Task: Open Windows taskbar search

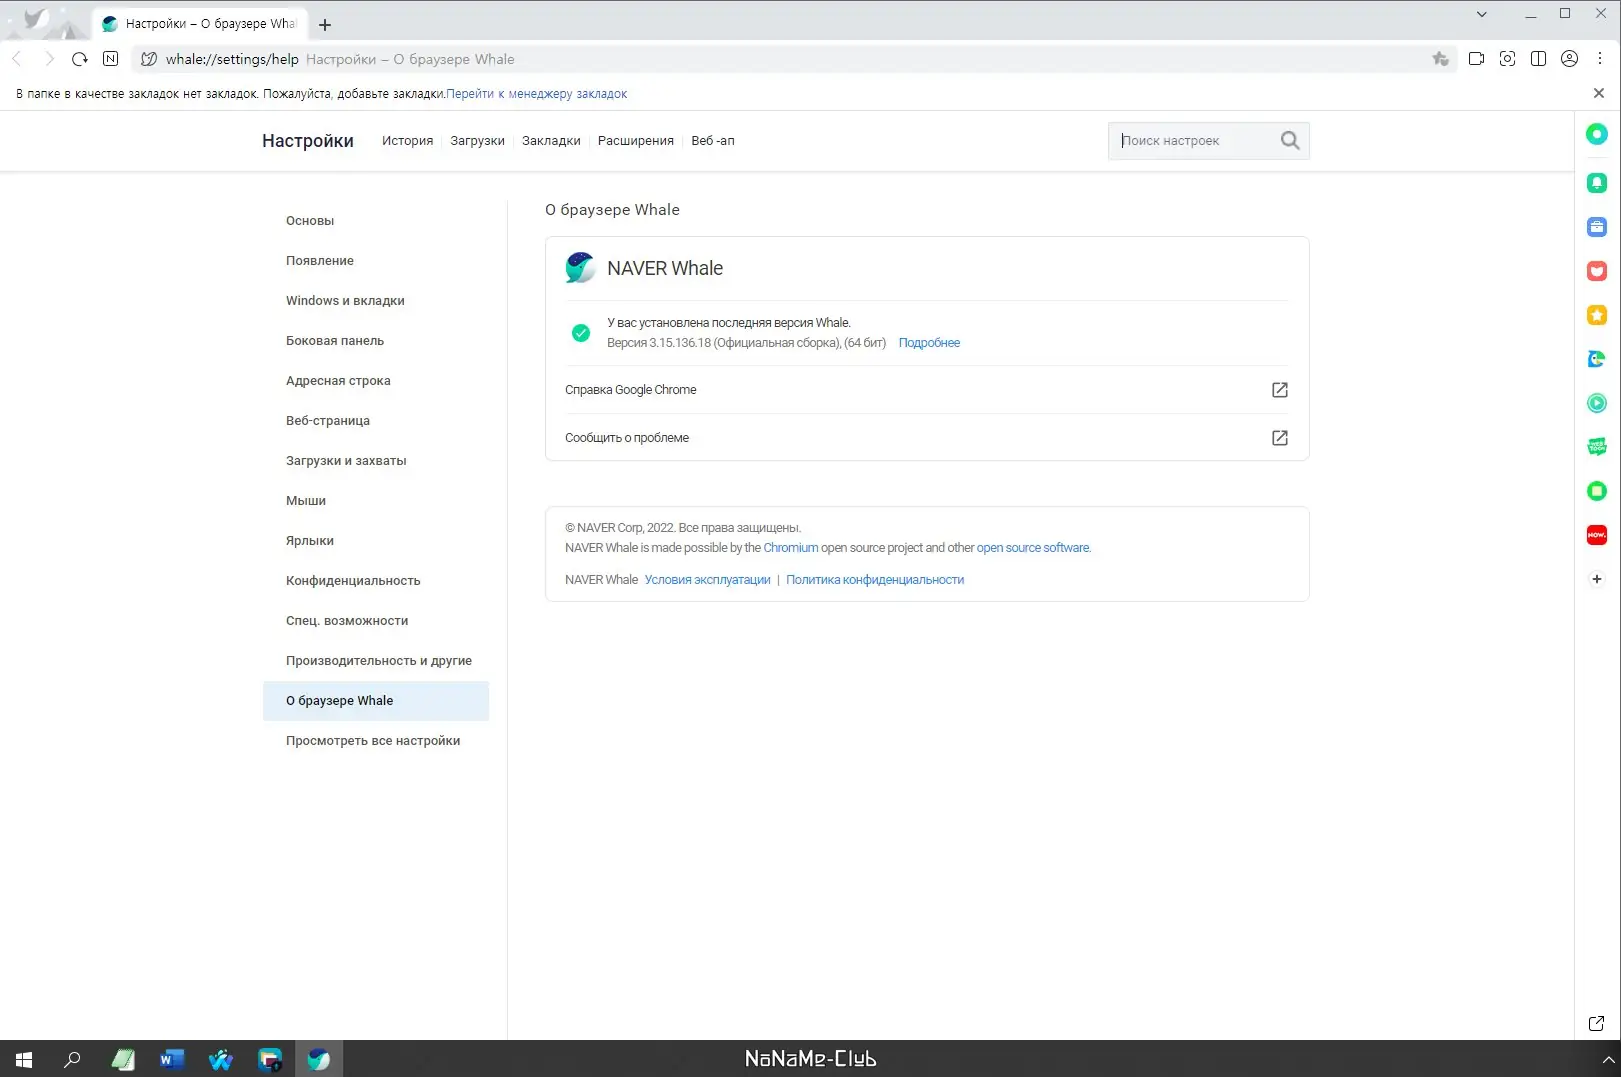Action: pyautogui.click(x=73, y=1059)
